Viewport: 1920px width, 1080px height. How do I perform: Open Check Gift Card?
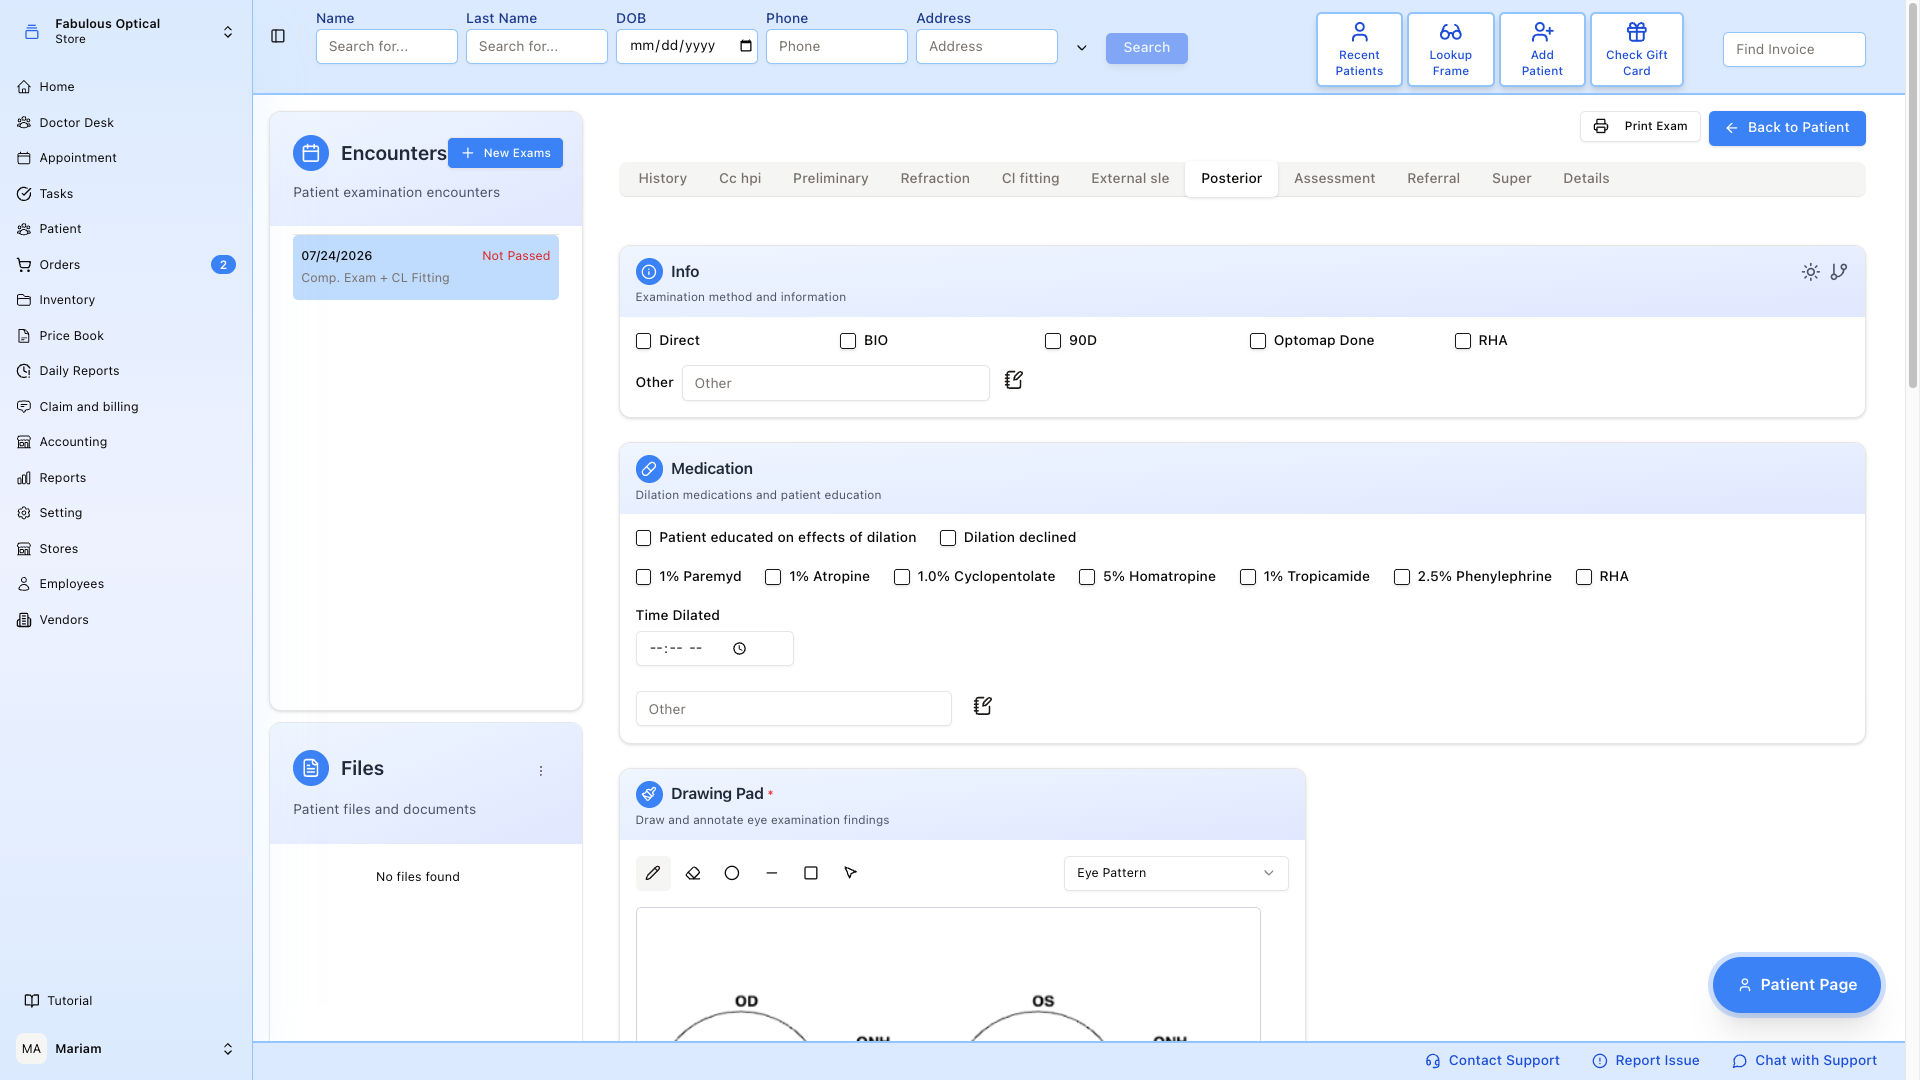[x=1636, y=49]
